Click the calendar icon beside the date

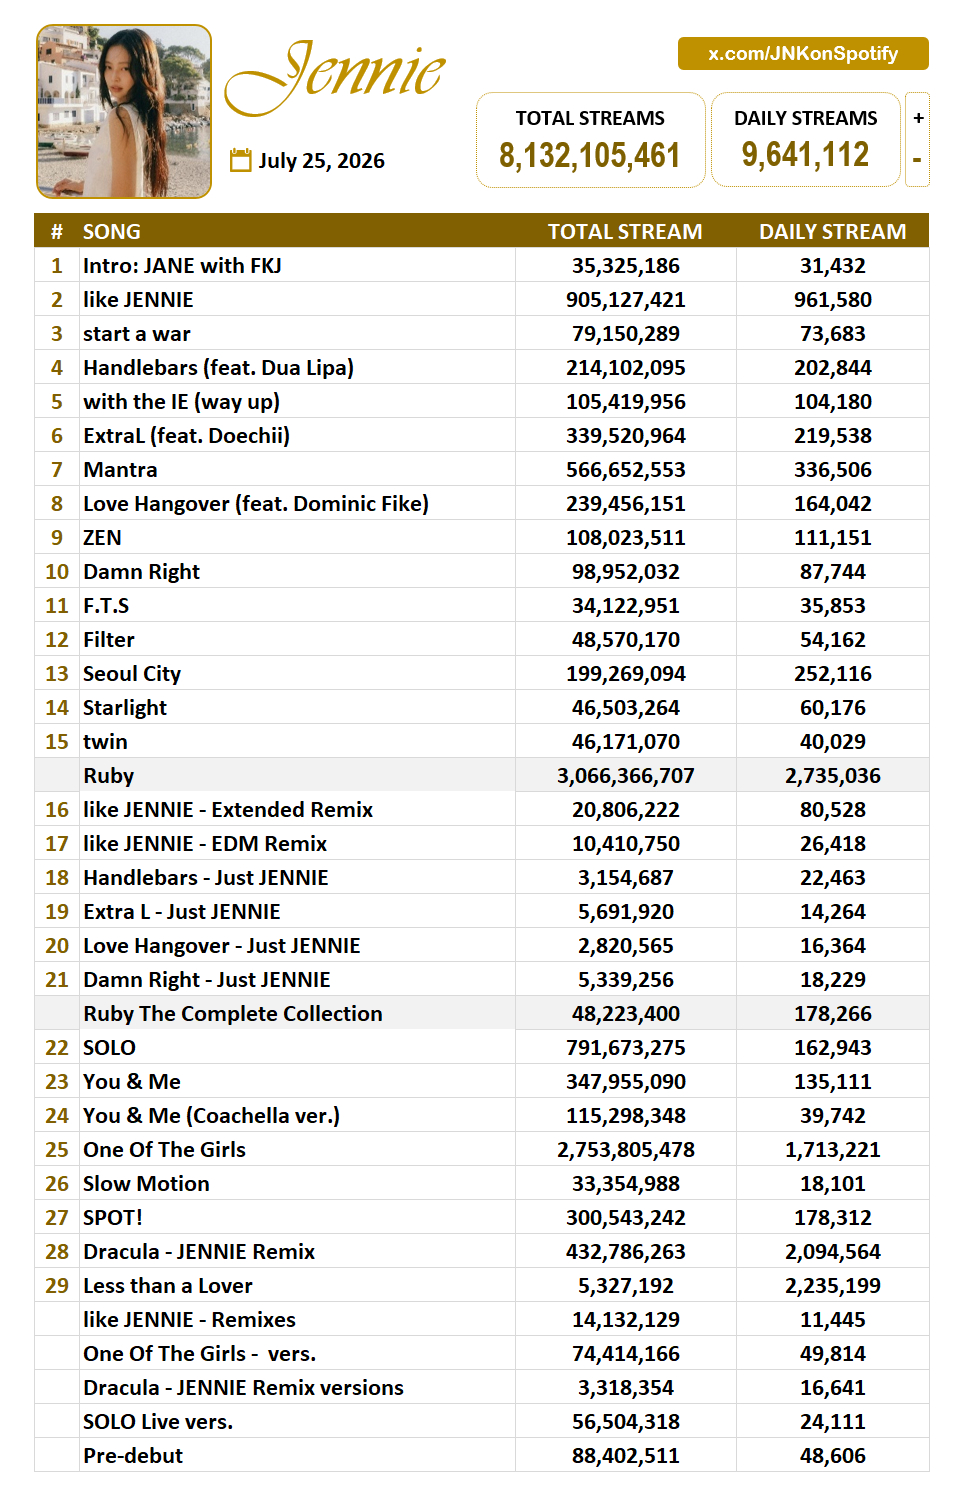point(240,160)
